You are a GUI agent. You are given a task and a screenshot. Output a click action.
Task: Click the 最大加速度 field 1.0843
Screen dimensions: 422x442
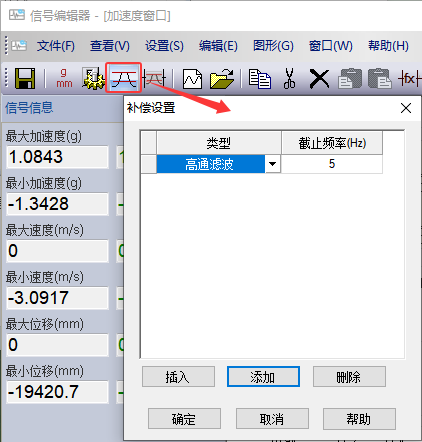57,157
